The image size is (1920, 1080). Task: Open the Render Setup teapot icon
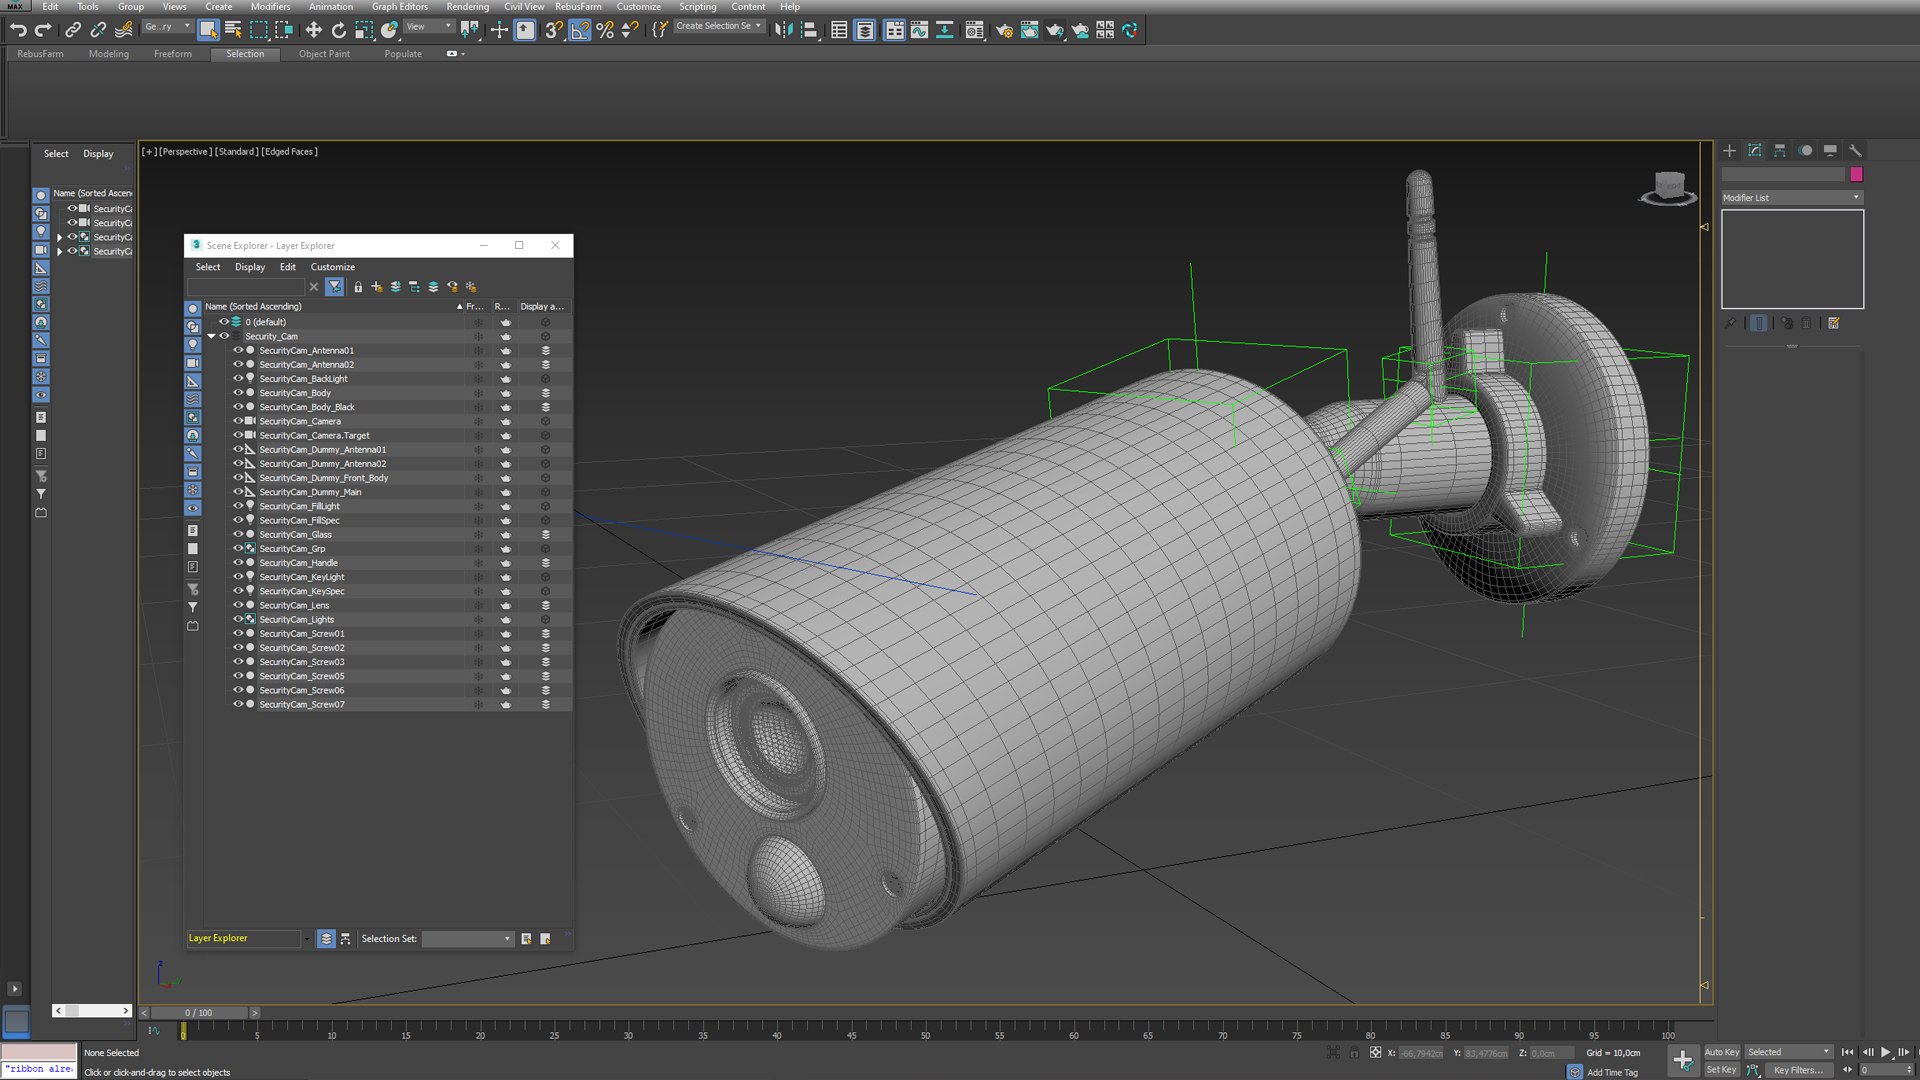coord(1004,30)
